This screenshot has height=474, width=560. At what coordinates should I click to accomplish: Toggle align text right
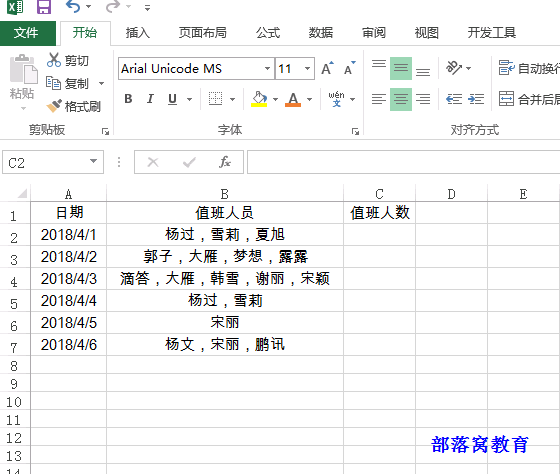(423, 99)
